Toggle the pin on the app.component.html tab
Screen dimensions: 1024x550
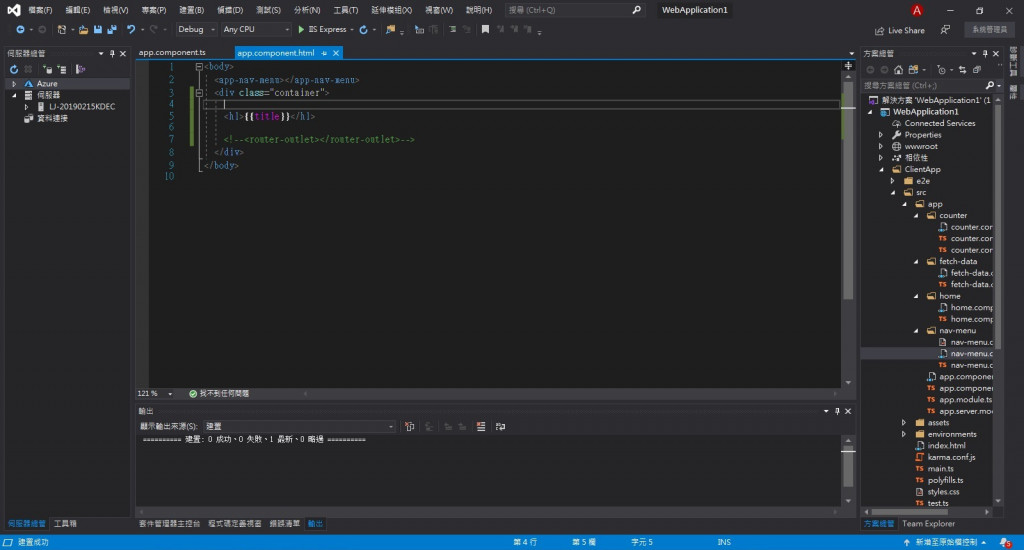click(324, 53)
